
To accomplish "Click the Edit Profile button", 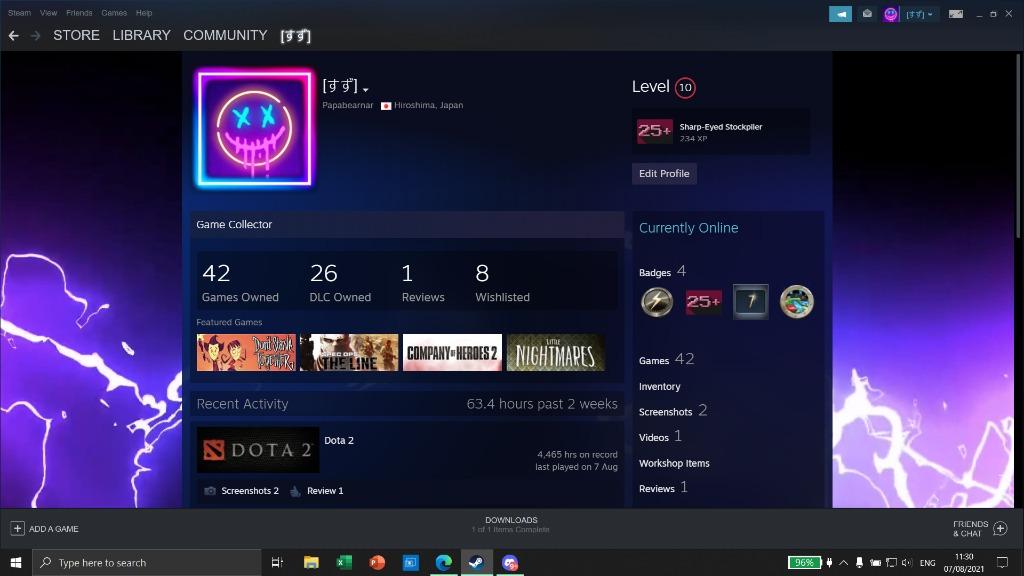I will (x=664, y=173).
